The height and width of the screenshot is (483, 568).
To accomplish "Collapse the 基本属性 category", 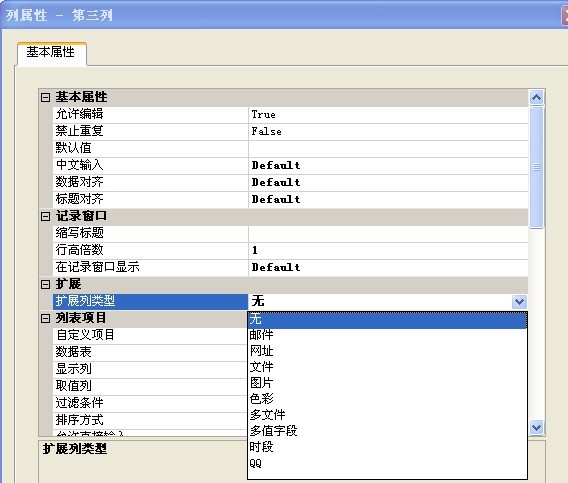I will 45,97.
